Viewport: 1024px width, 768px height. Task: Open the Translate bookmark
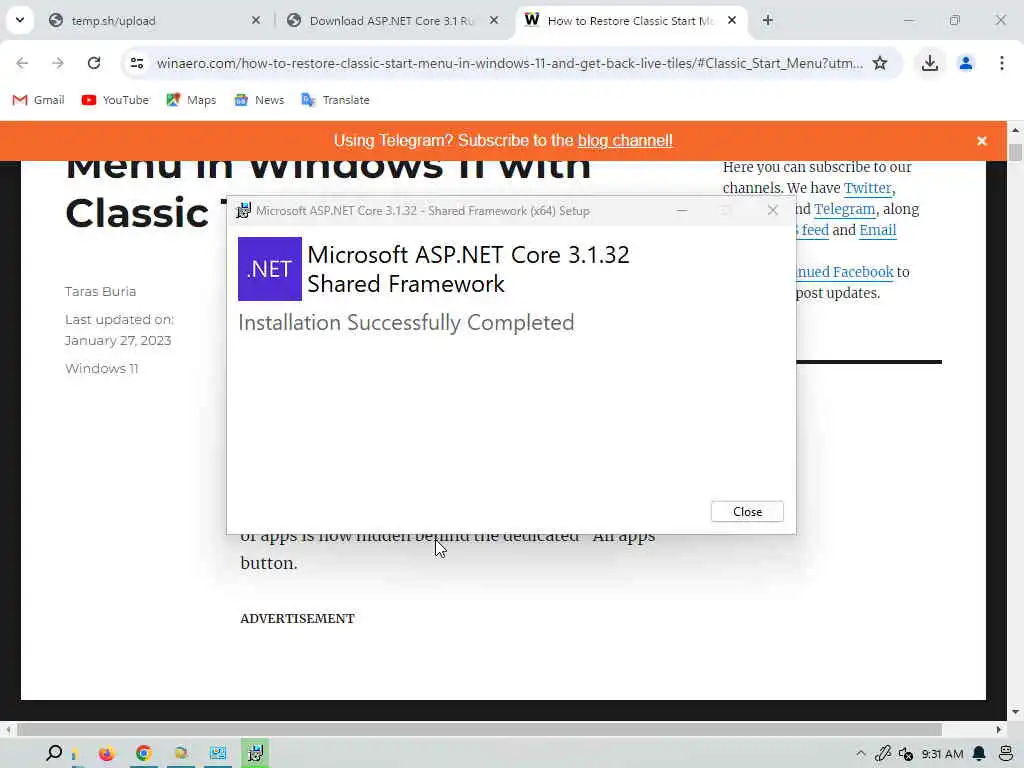pyautogui.click(x=336, y=100)
